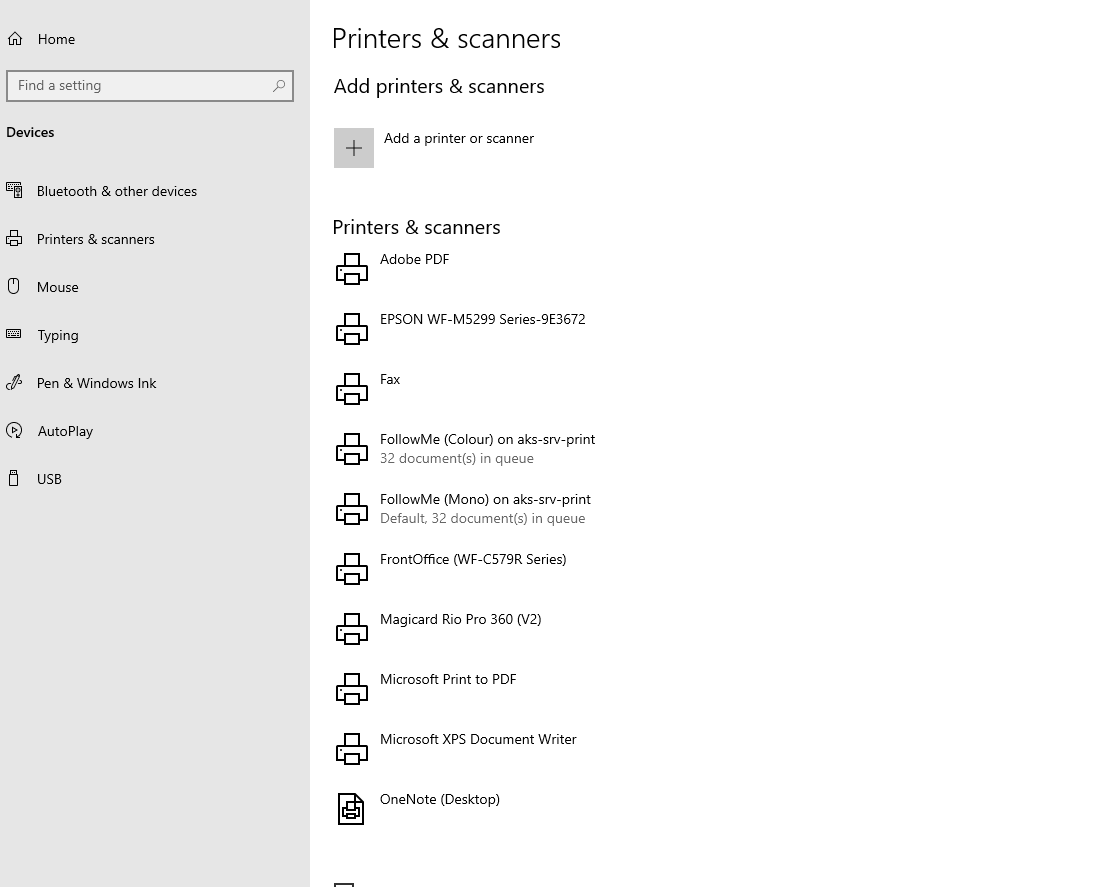Click the FollowMe (Mono) printer icon
Screen dimensions: 1100x887
click(x=351, y=509)
